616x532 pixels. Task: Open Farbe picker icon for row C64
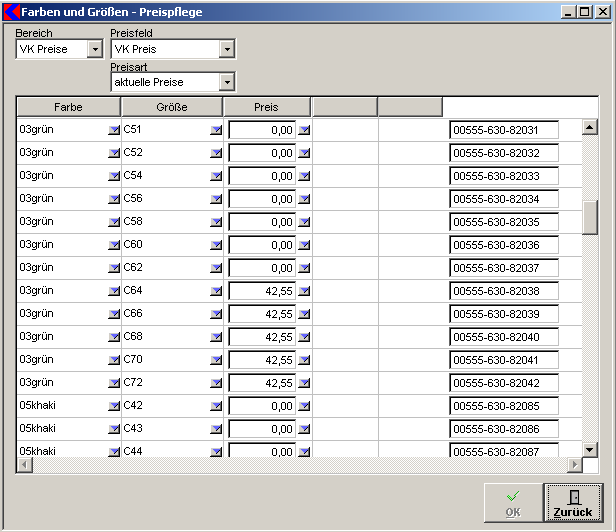(114, 291)
